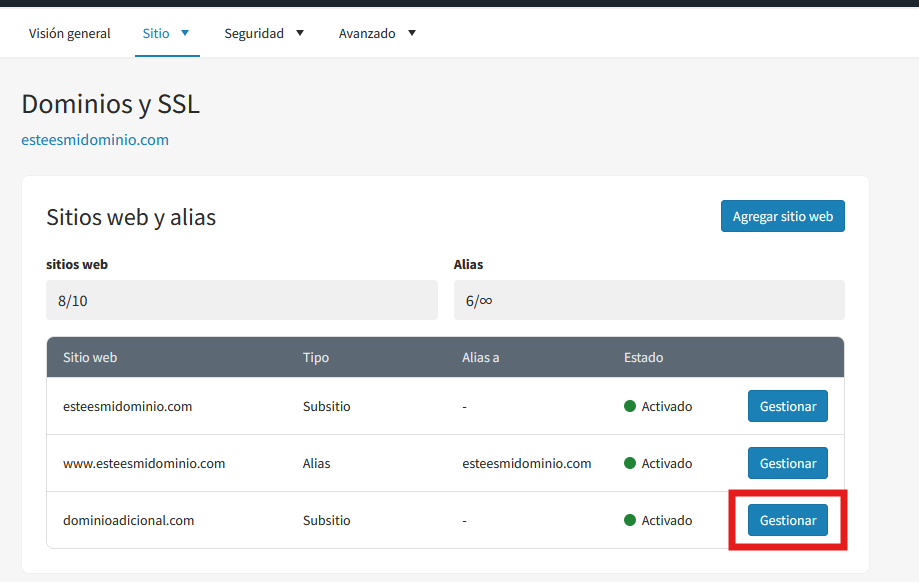
Task: Select the dominioadicional.com site name
Action: 128,520
